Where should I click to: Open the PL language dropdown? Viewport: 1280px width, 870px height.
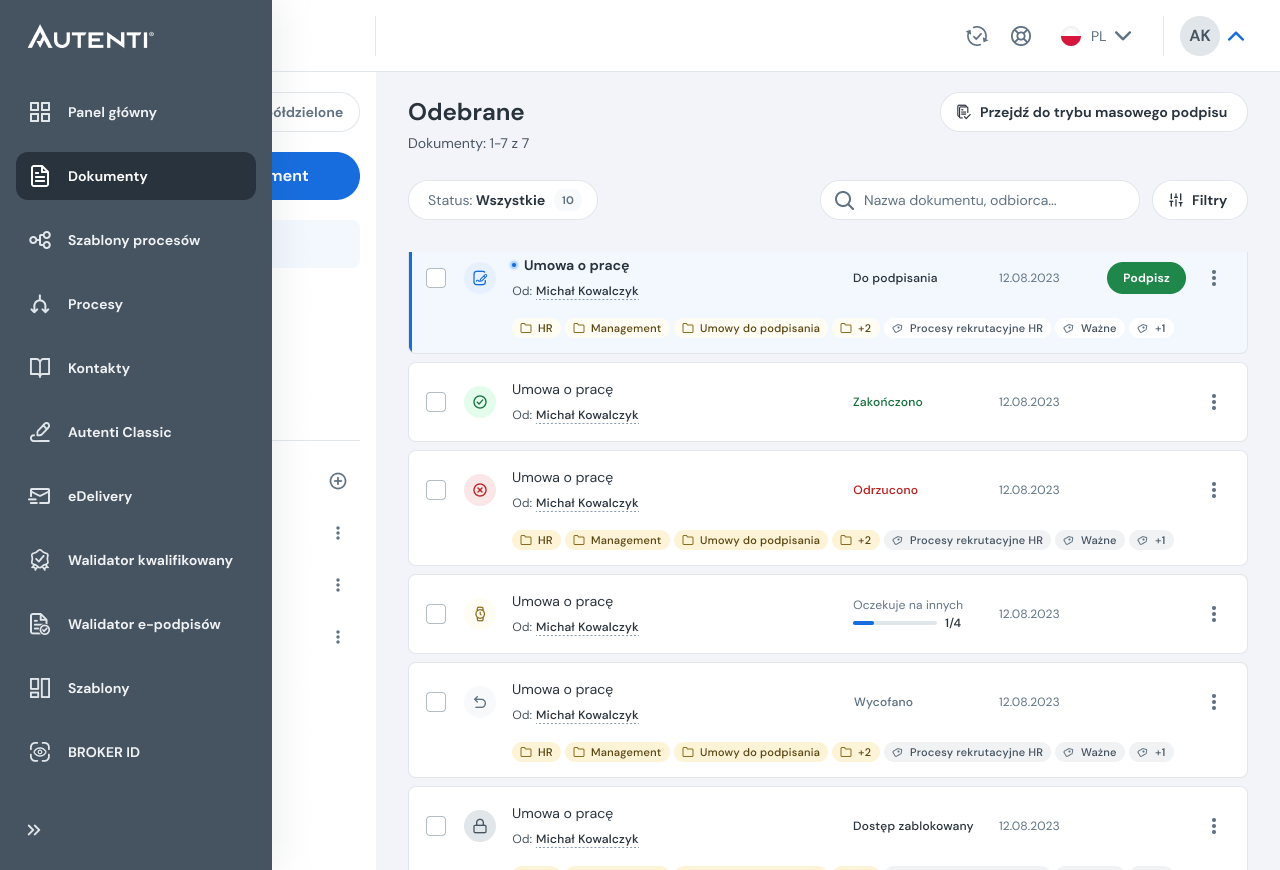(1096, 36)
